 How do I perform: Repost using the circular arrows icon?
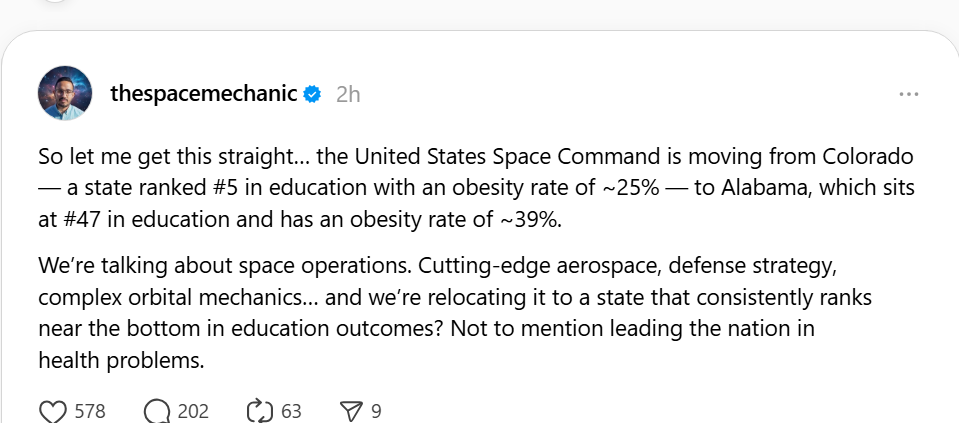pyautogui.click(x=260, y=411)
